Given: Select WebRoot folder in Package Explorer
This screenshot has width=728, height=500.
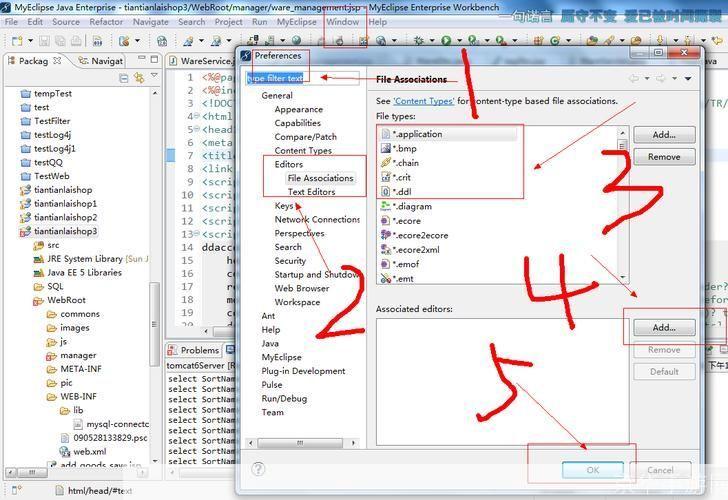Looking at the screenshot, I should click(59, 300).
